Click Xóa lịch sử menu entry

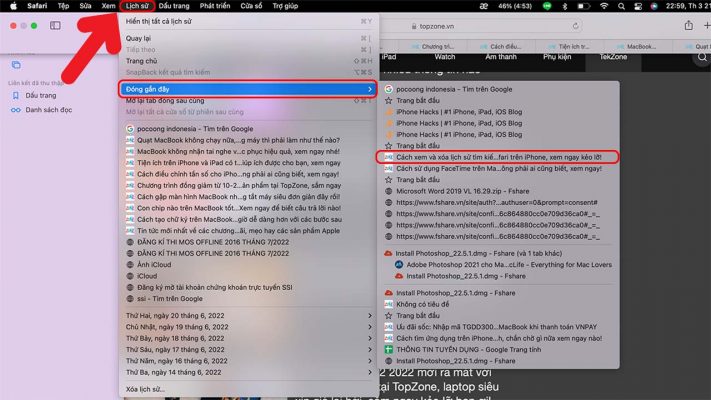(x=147, y=388)
